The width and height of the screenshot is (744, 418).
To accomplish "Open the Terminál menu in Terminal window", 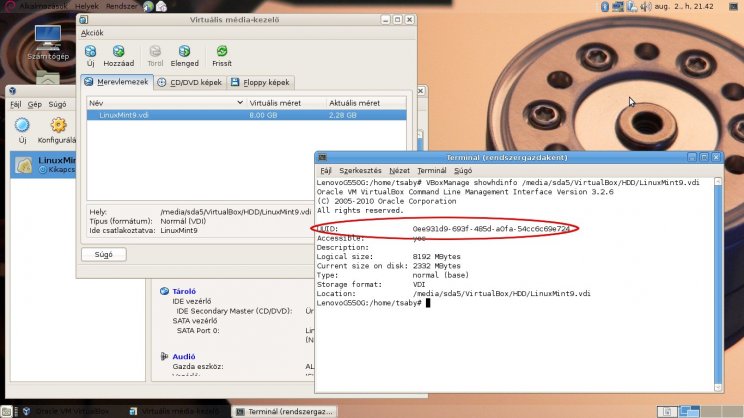I will [x=432, y=170].
